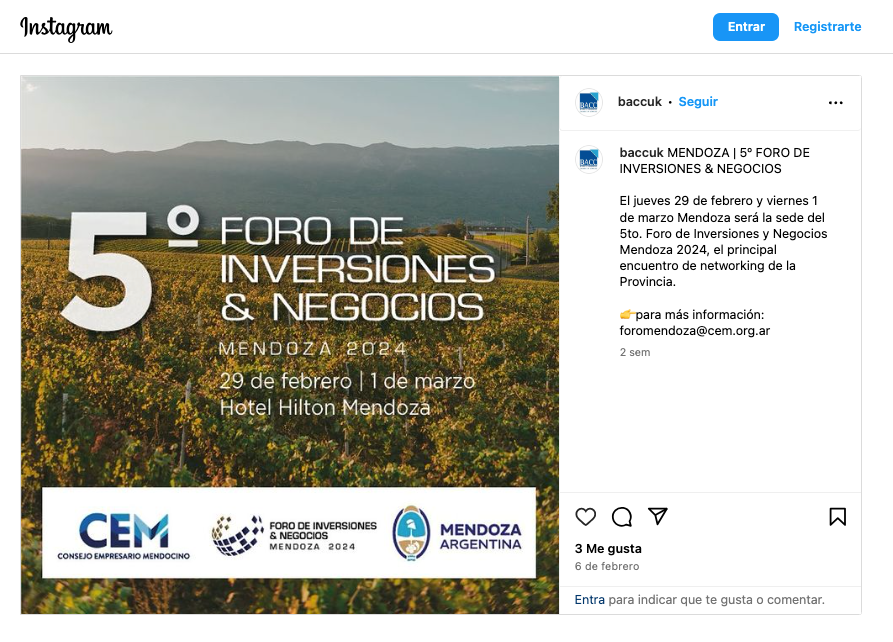View who liked via "3 Me gusta"
The height and width of the screenshot is (642, 893).
(x=608, y=549)
